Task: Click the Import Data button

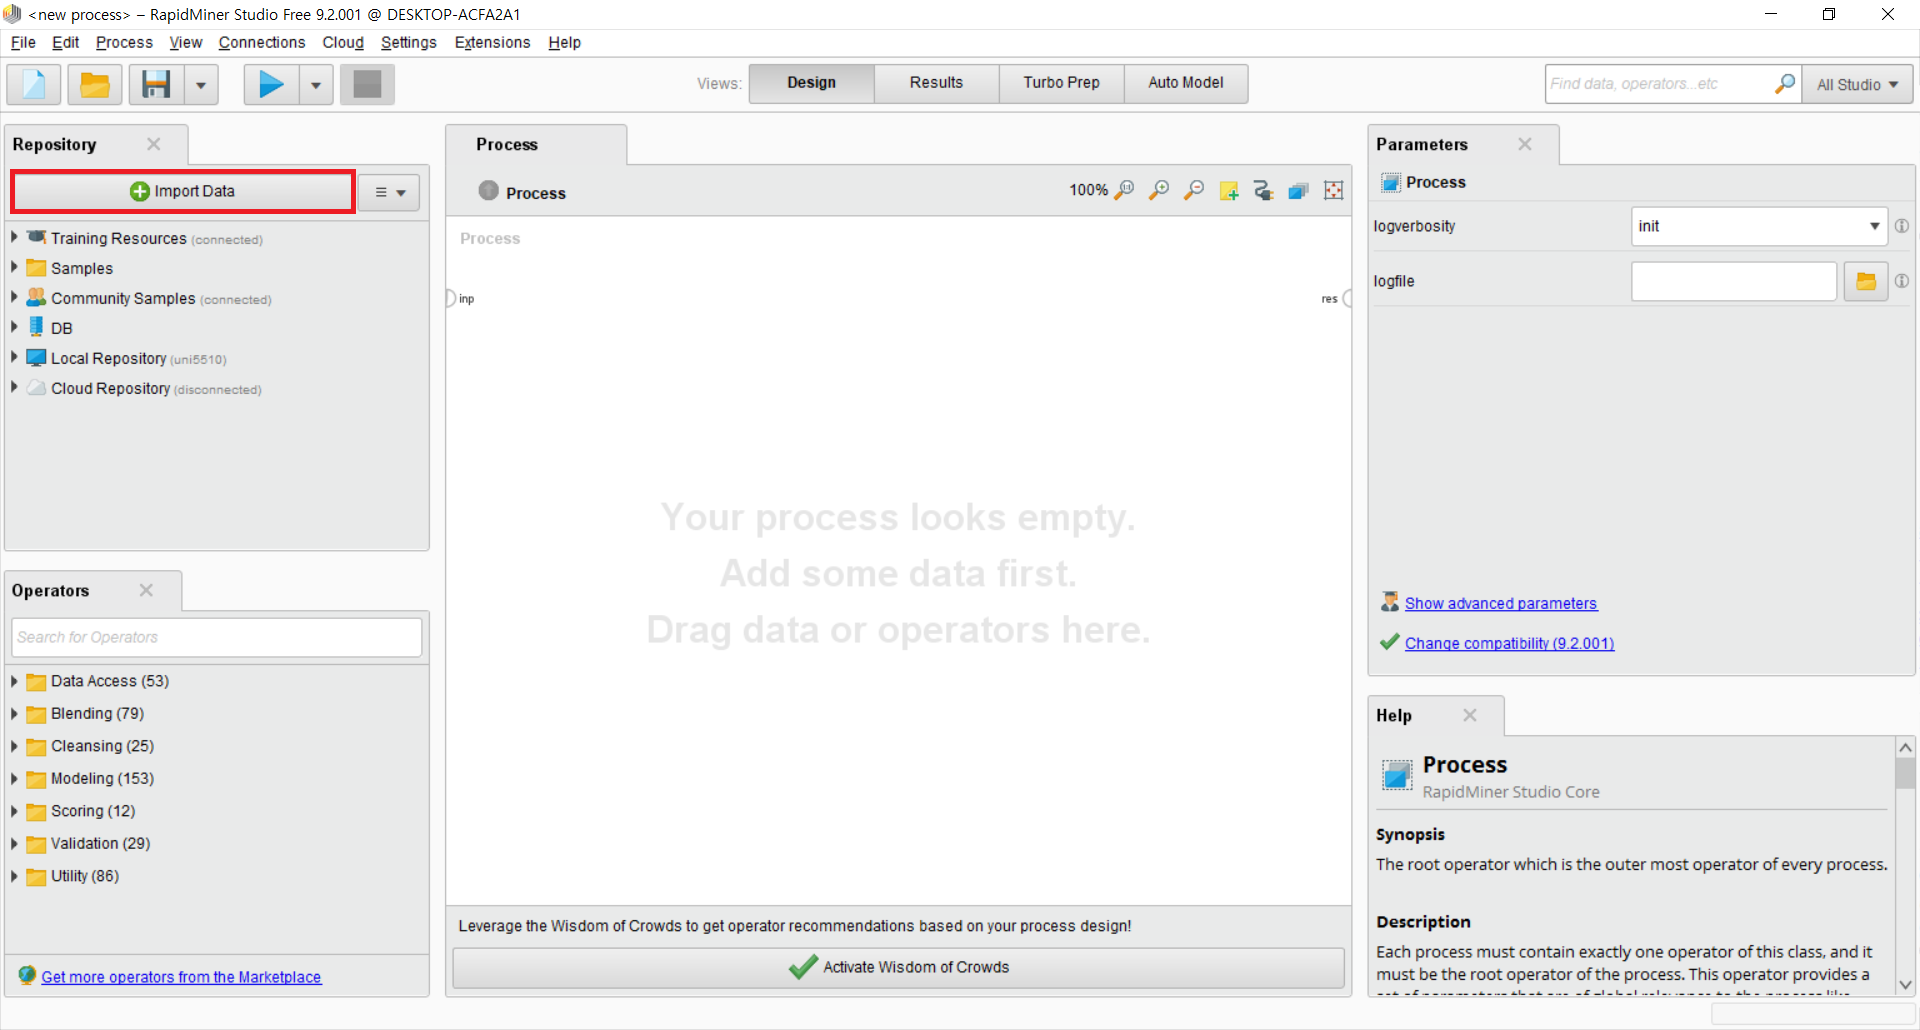Action: click(x=183, y=191)
